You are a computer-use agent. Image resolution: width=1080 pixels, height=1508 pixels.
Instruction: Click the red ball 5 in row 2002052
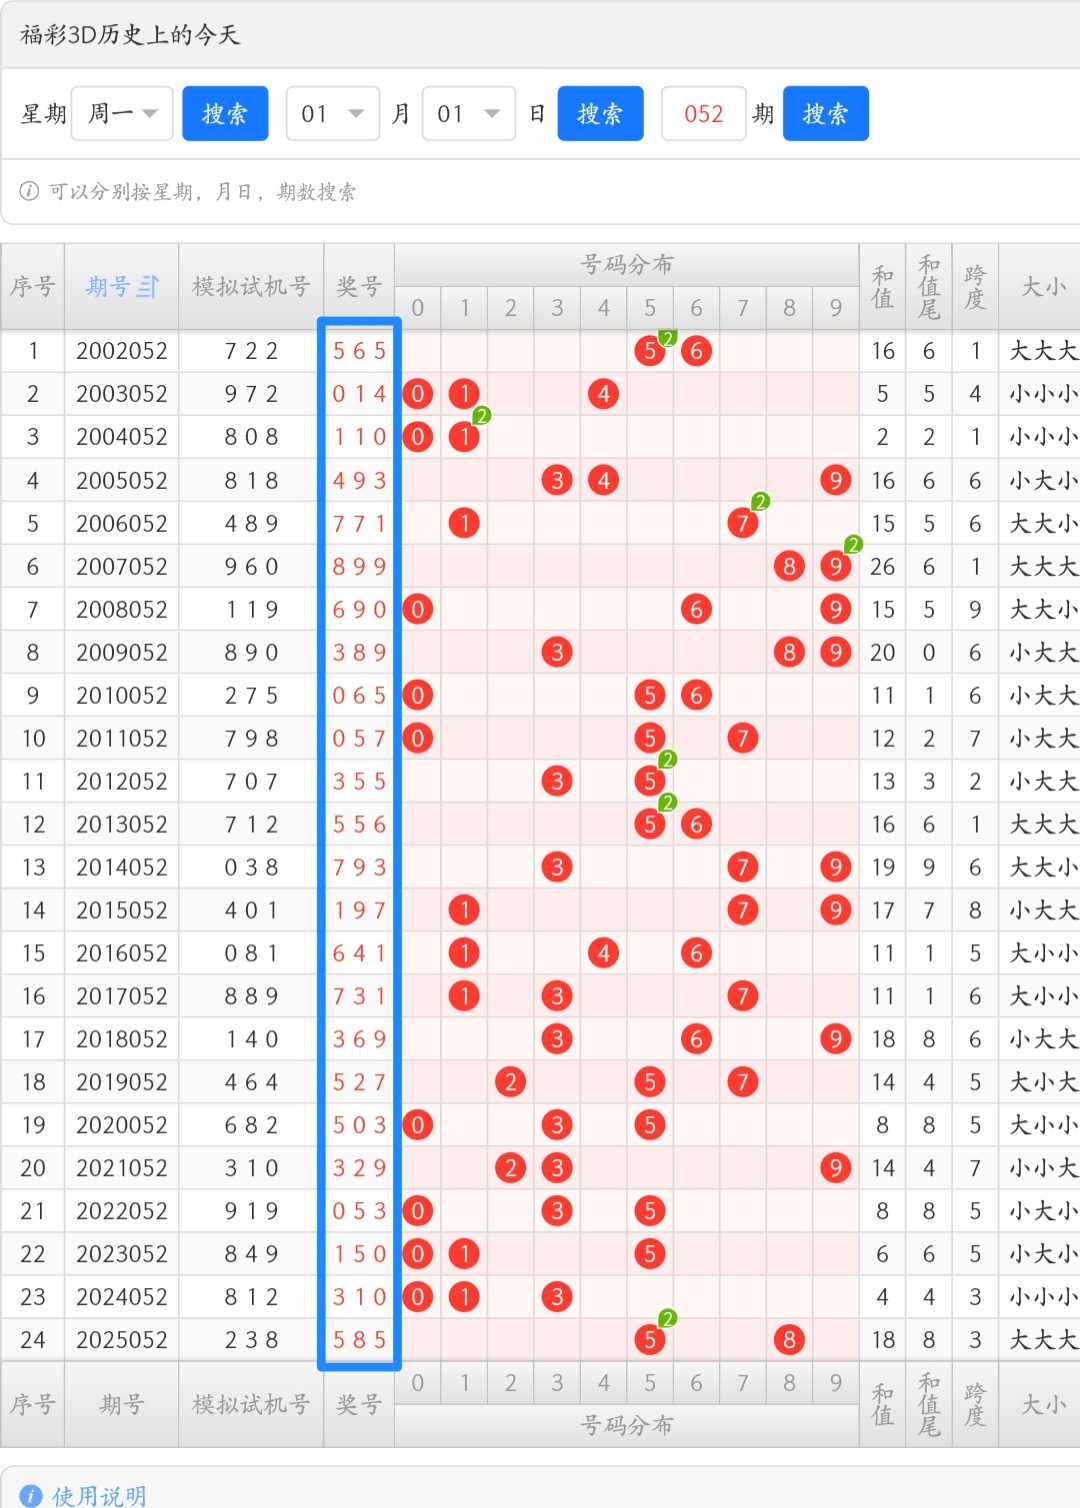click(650, 351)
